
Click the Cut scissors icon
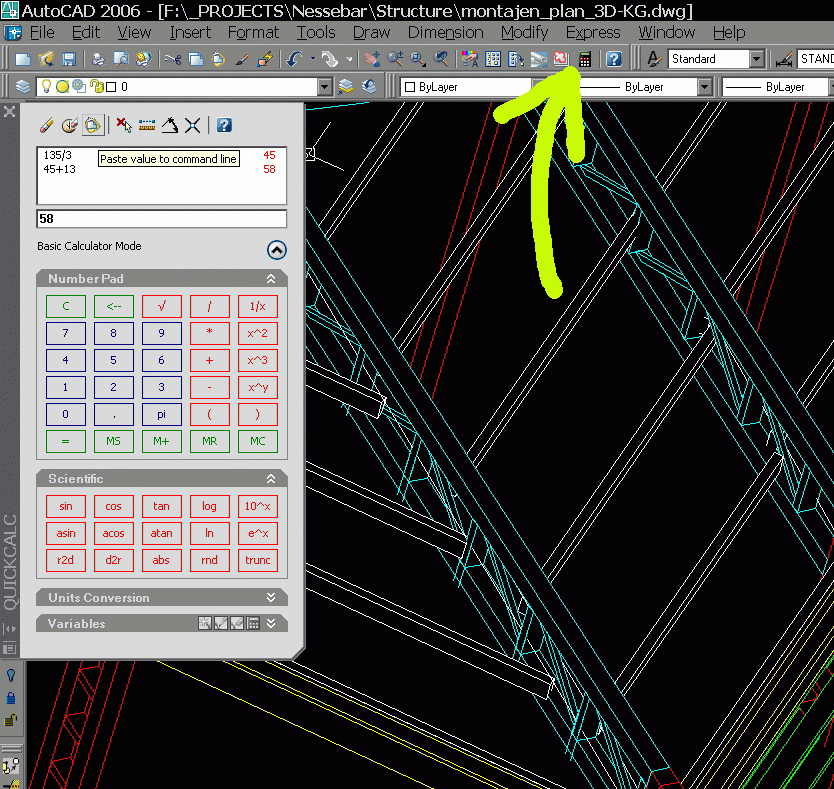(173, 59)
